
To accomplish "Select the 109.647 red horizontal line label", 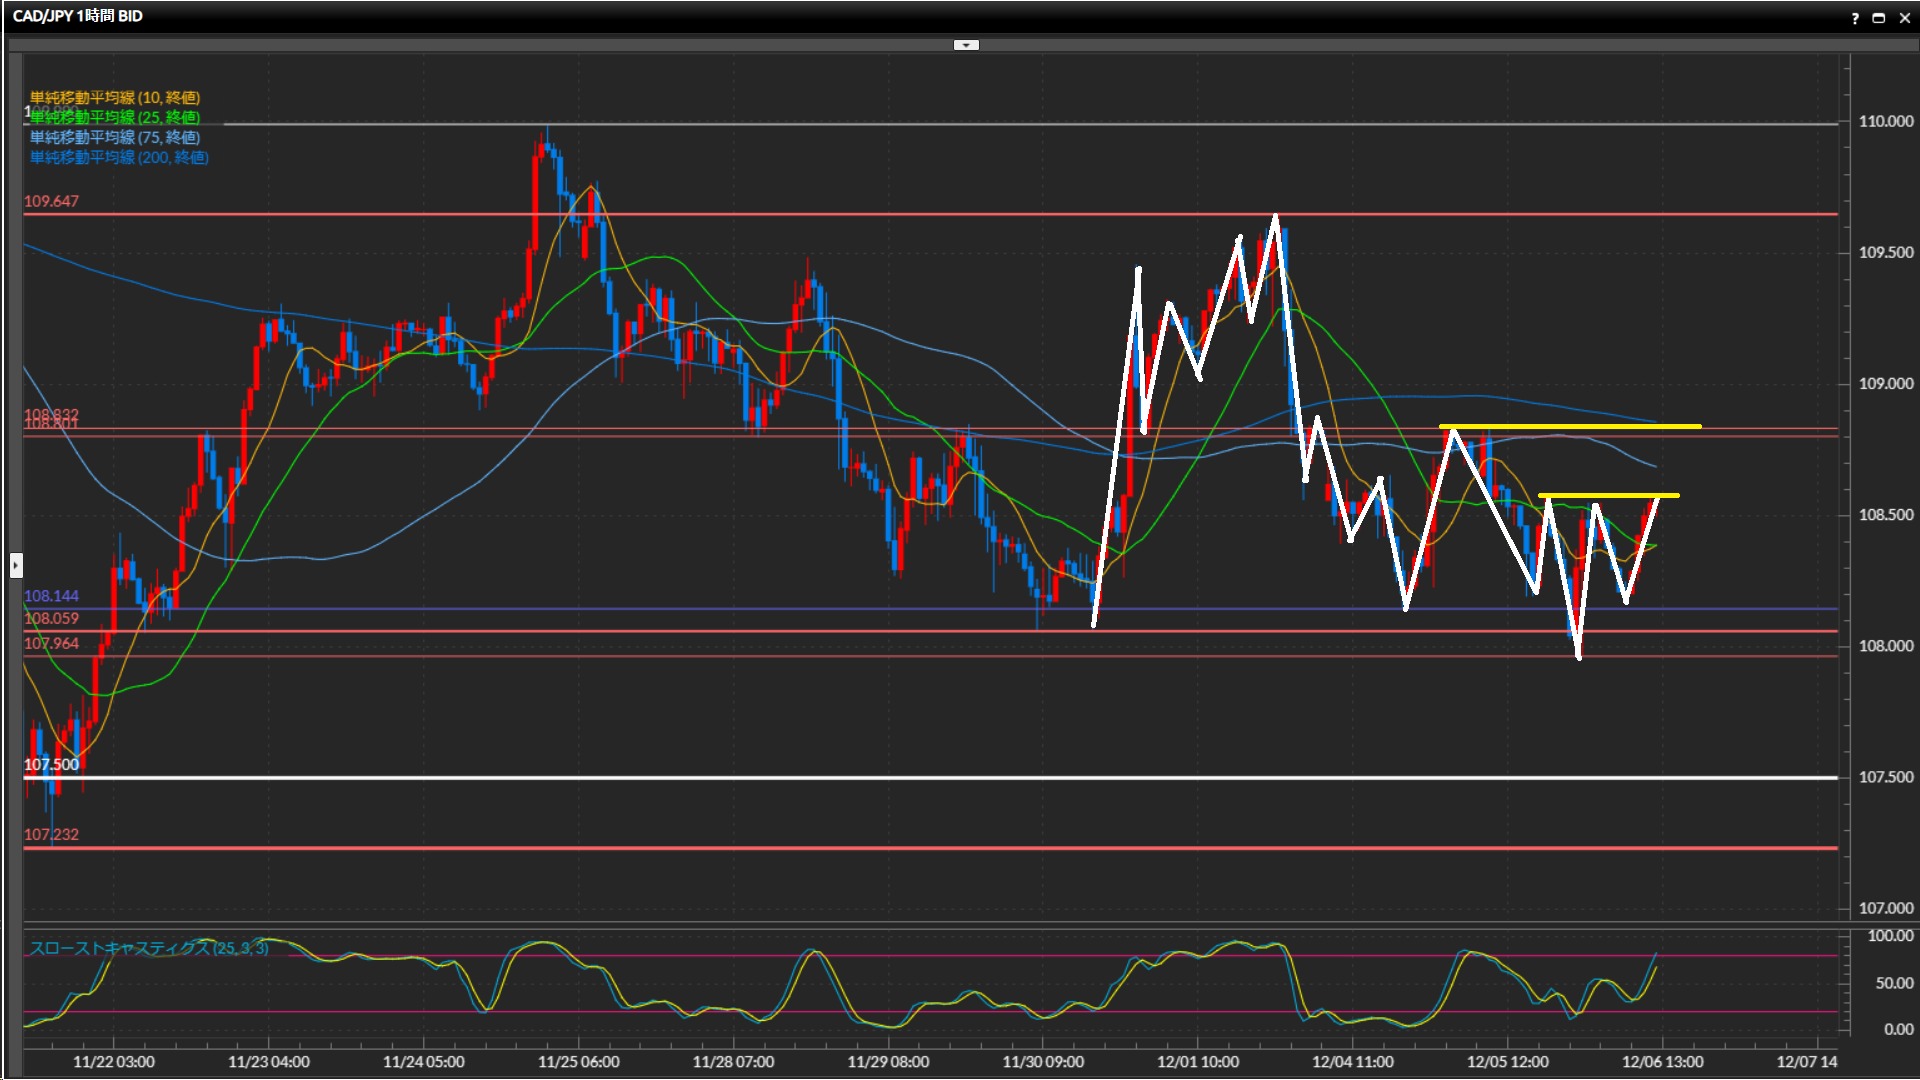I will pos(51,201).
